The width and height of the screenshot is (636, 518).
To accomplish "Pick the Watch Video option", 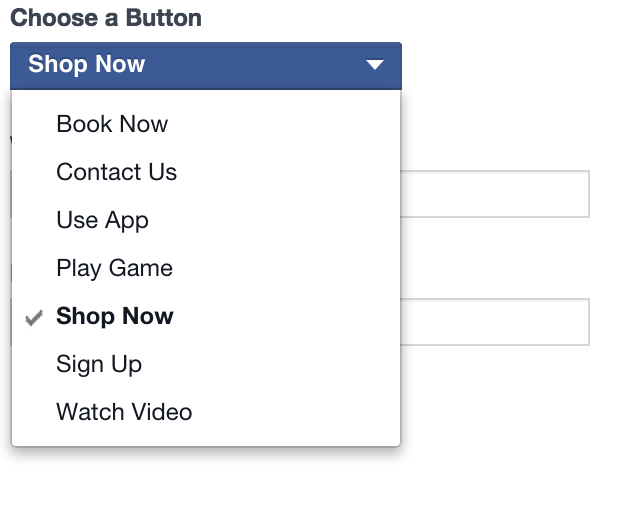I will pyautogui.click(x=206, y=412).
